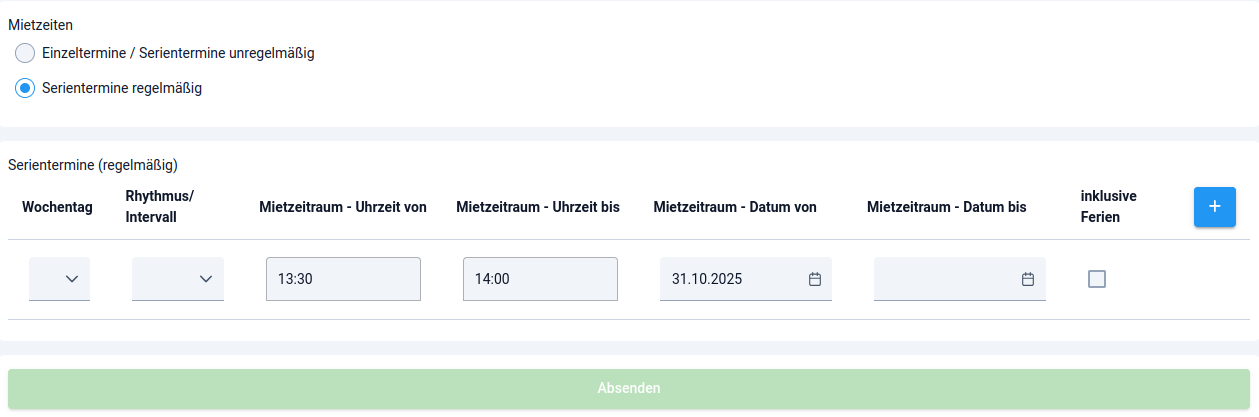This screenshot has width=1259, height=417.
Task: Open the Rhythmus/Intervall dropdown
Action: (x=178, y=279)
